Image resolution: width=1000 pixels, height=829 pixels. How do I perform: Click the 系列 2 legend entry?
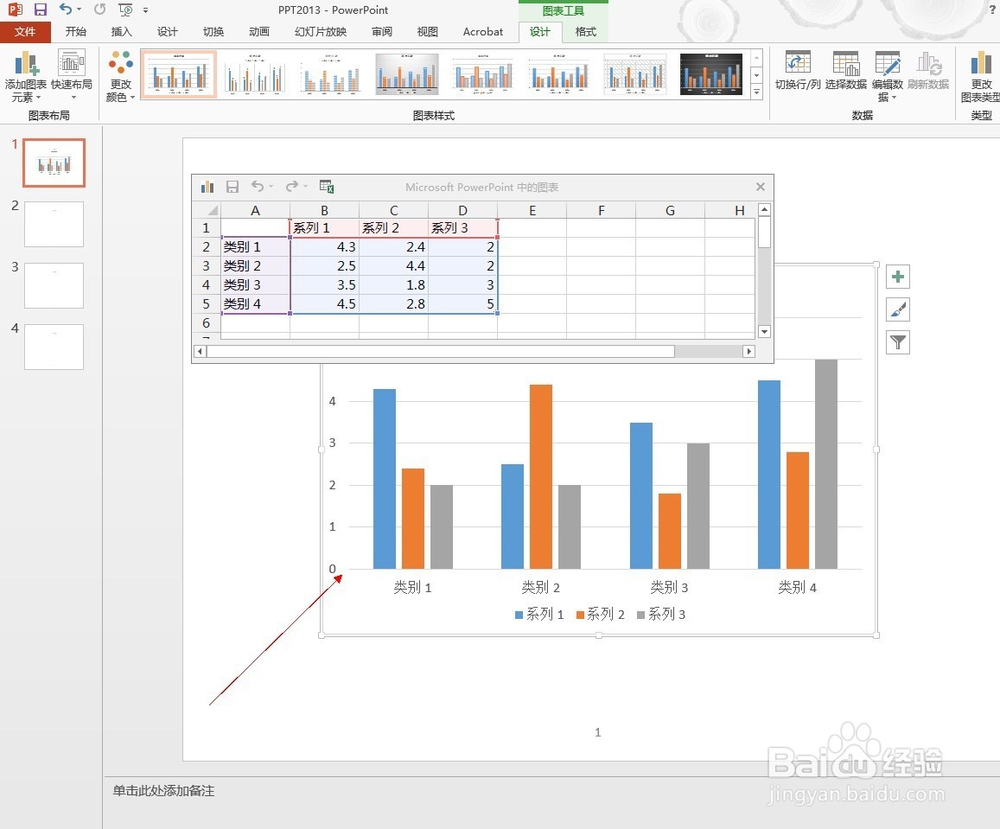point(600,614)
